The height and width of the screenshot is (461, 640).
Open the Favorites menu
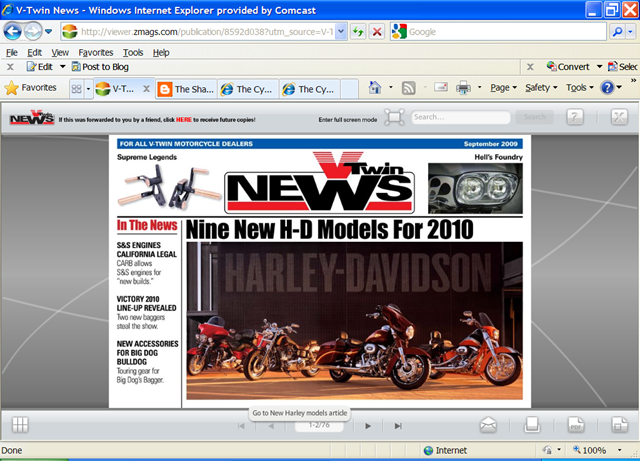coord(96,52)
